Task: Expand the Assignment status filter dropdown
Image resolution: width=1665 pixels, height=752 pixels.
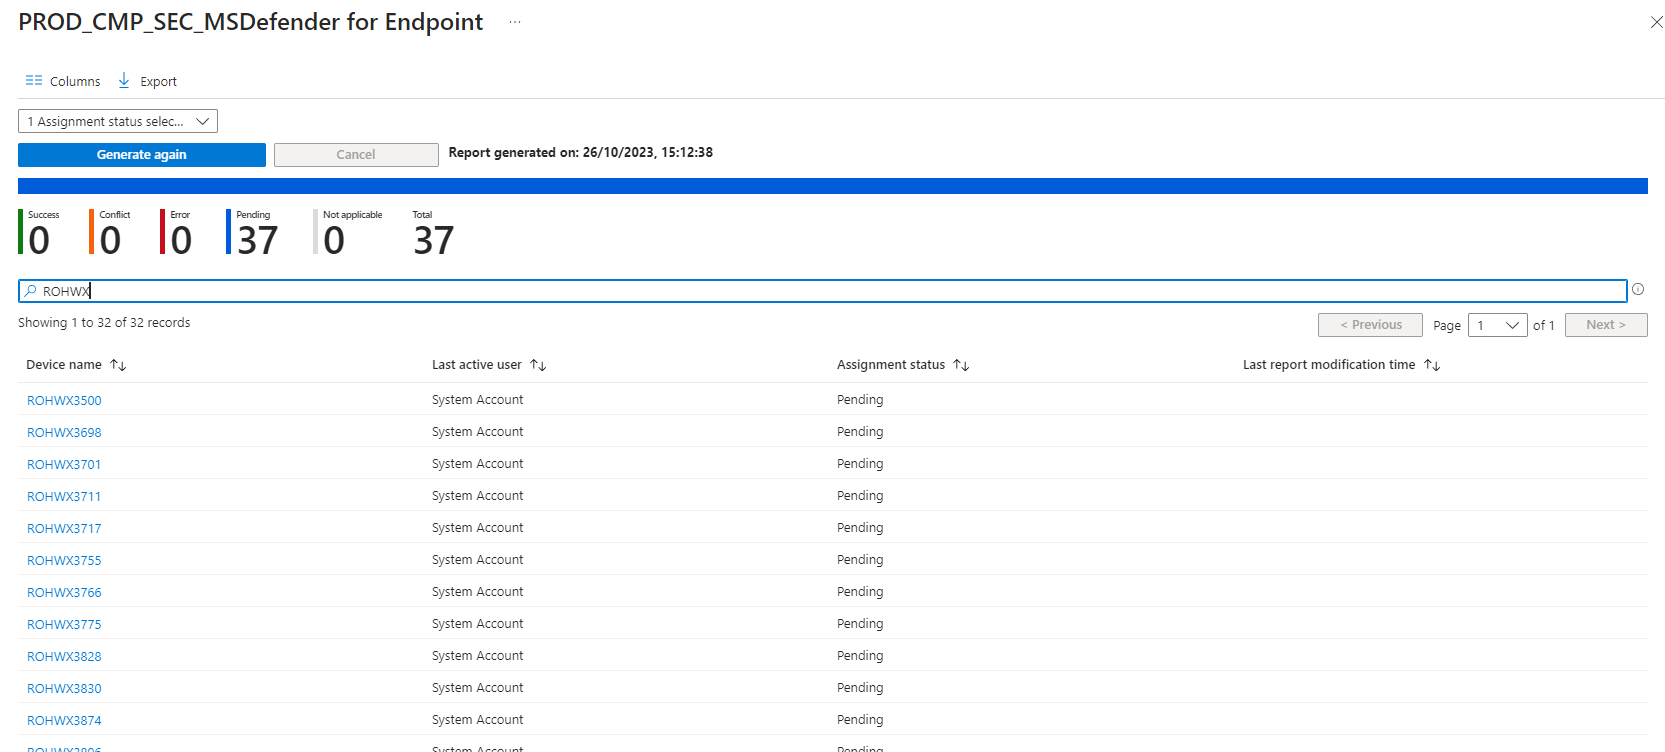Action: click(118, 121)
